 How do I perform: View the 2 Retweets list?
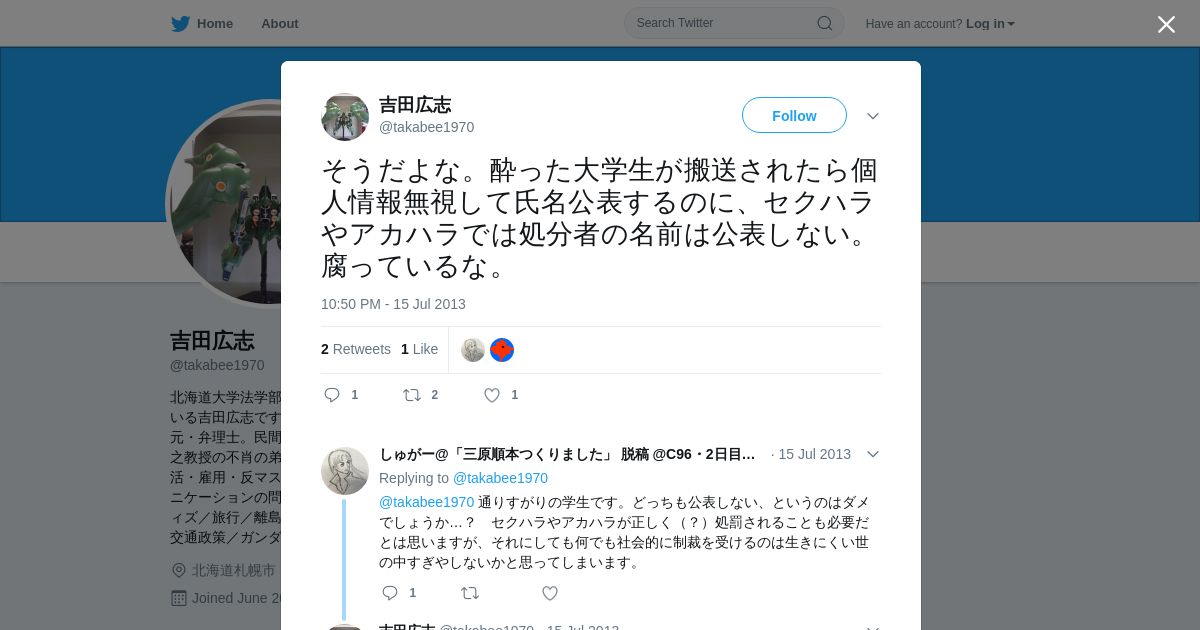pyautogui.click(x=356, y=349)
